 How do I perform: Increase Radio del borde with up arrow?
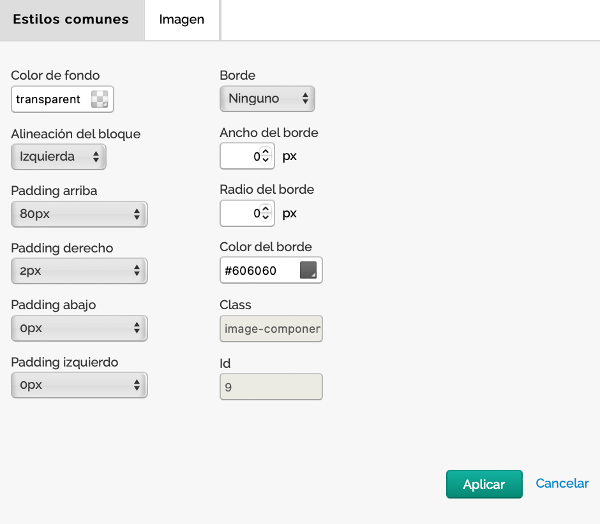(266, 208)
